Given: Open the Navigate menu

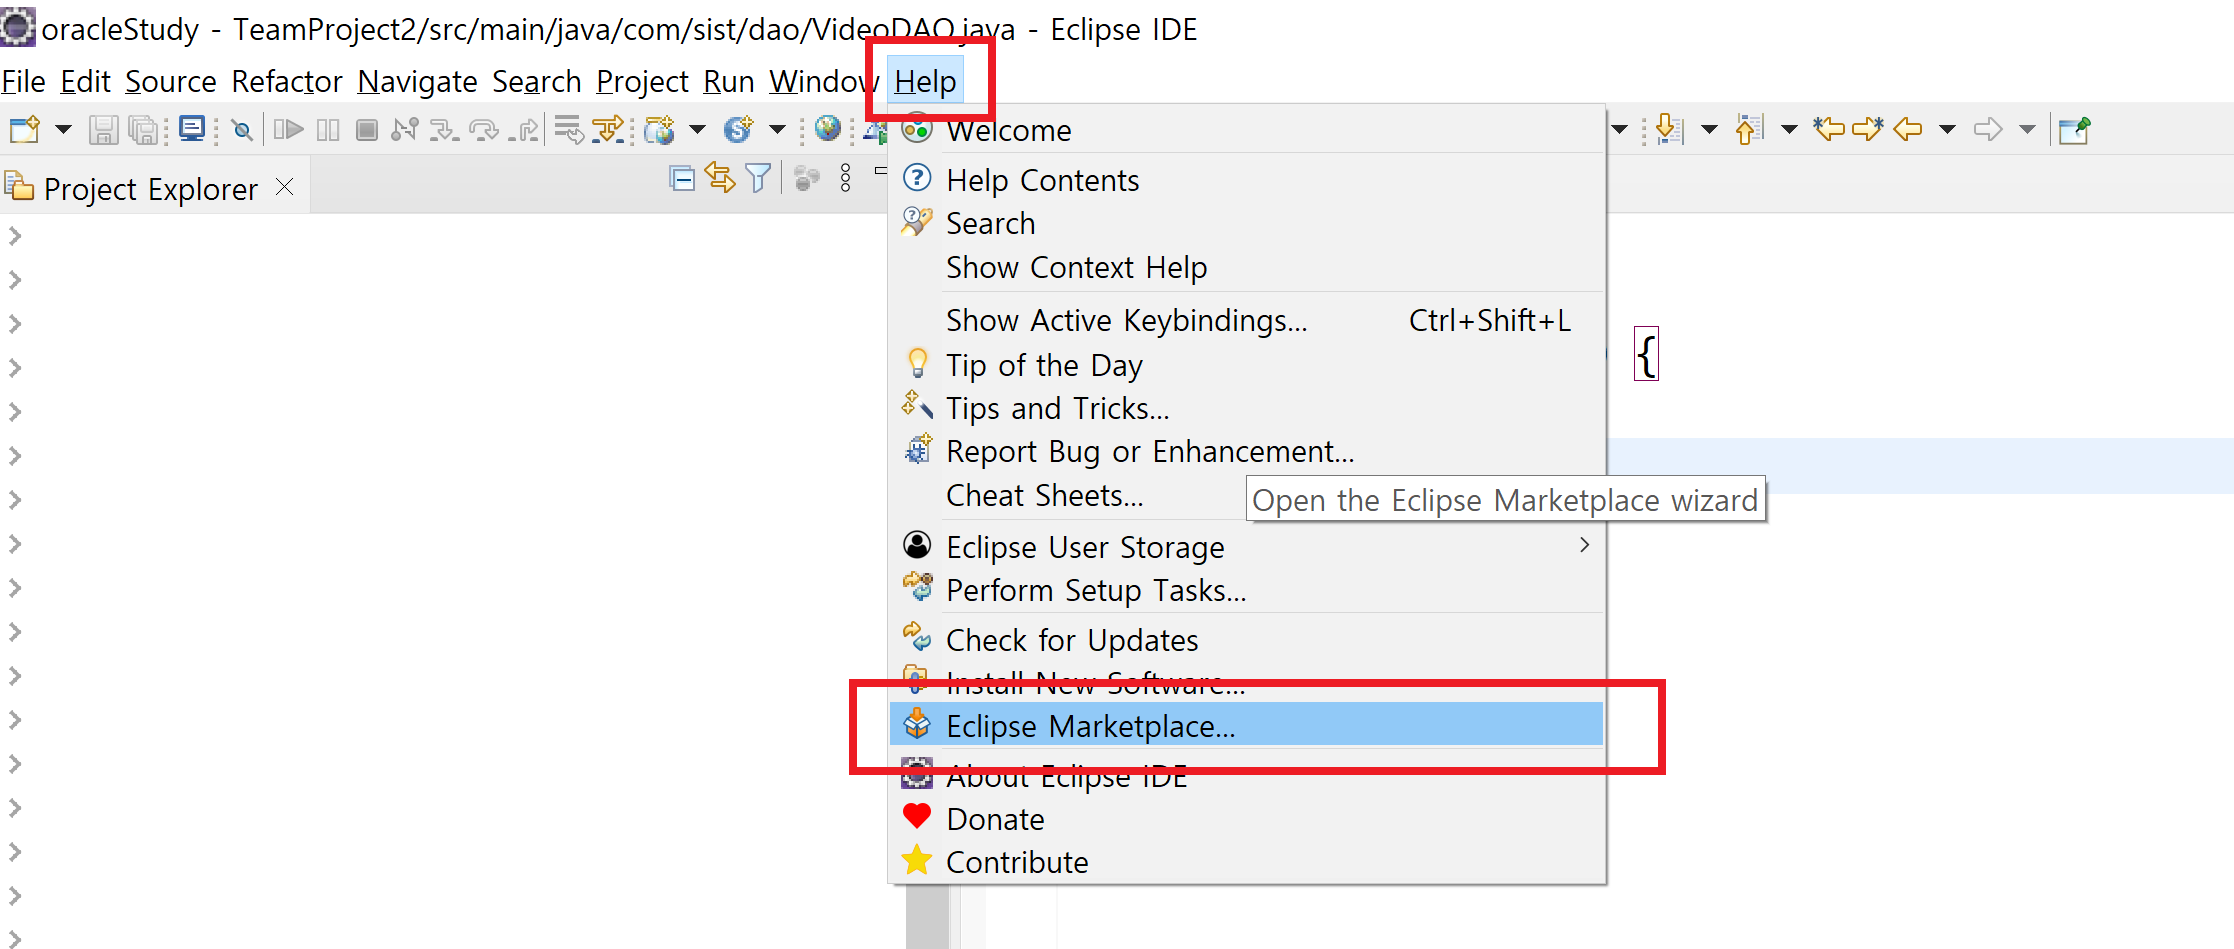Looking at the screenshot, I should coord(418,81).
